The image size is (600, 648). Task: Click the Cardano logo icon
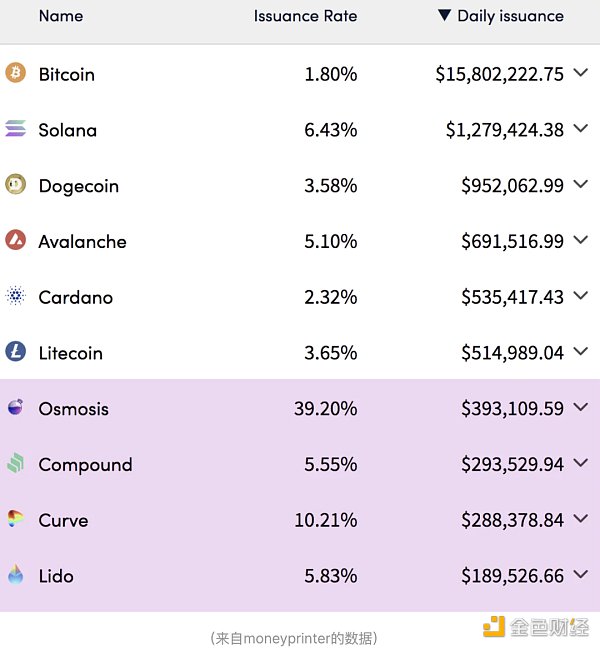15,296
